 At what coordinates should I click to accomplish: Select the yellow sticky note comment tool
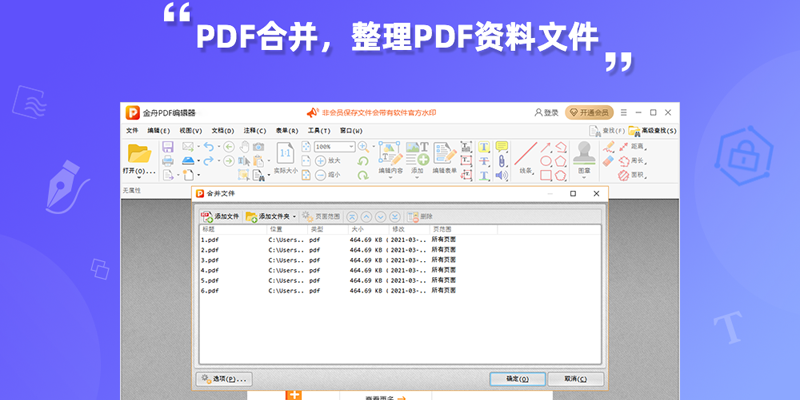point(502,146)
